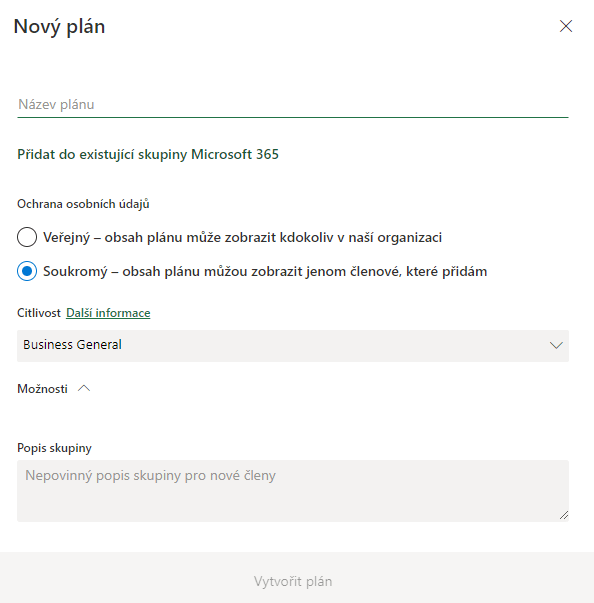Open the Business General sensitivity dropdown
Viewport: 594px width, 603px height.
(x=293, y=345)
